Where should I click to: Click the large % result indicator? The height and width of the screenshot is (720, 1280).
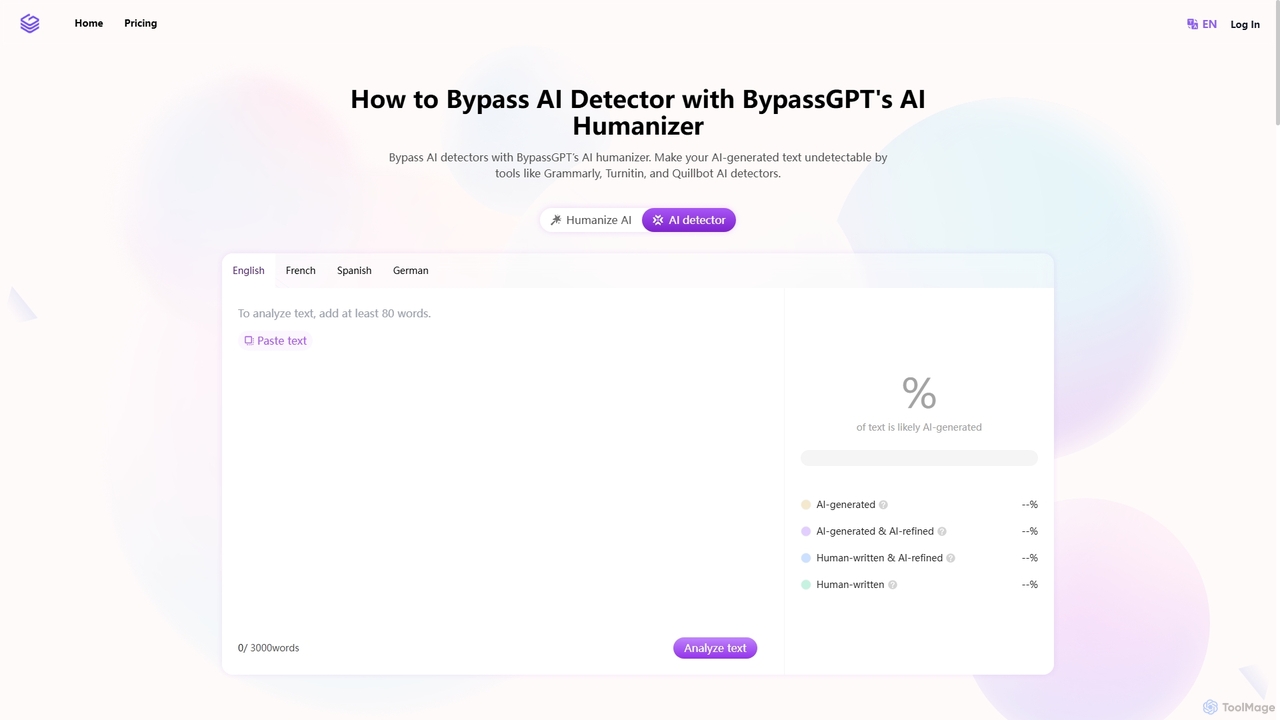(x=919, y=393)
